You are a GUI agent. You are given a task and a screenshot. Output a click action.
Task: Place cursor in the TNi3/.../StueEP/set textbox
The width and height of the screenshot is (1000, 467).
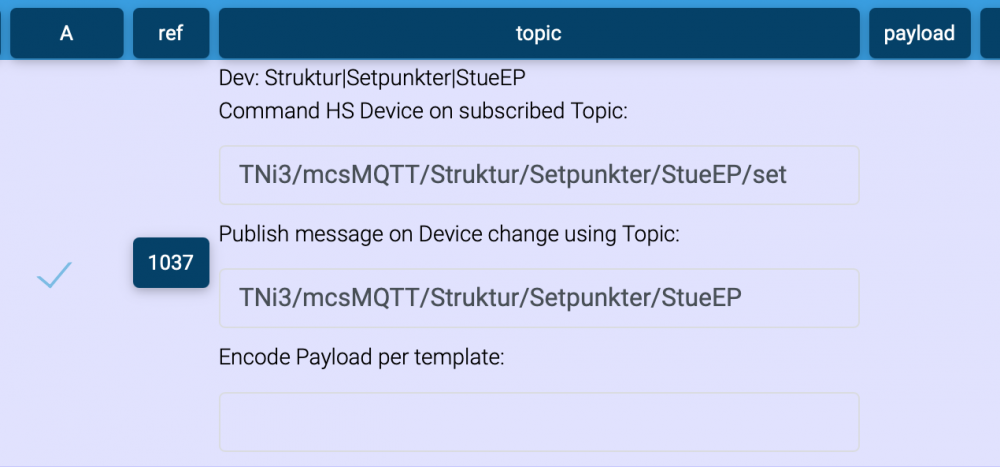pos(539,175)
